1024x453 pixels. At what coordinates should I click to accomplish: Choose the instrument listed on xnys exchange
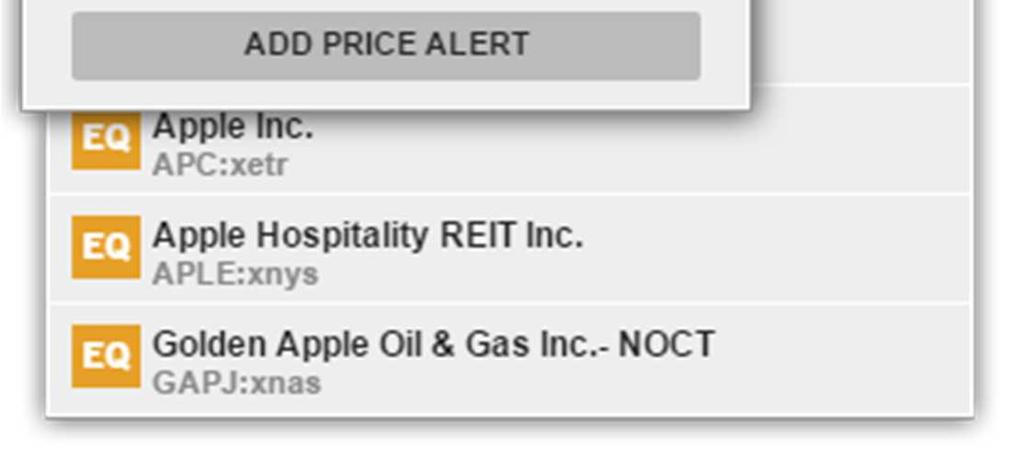click(509, 249)
